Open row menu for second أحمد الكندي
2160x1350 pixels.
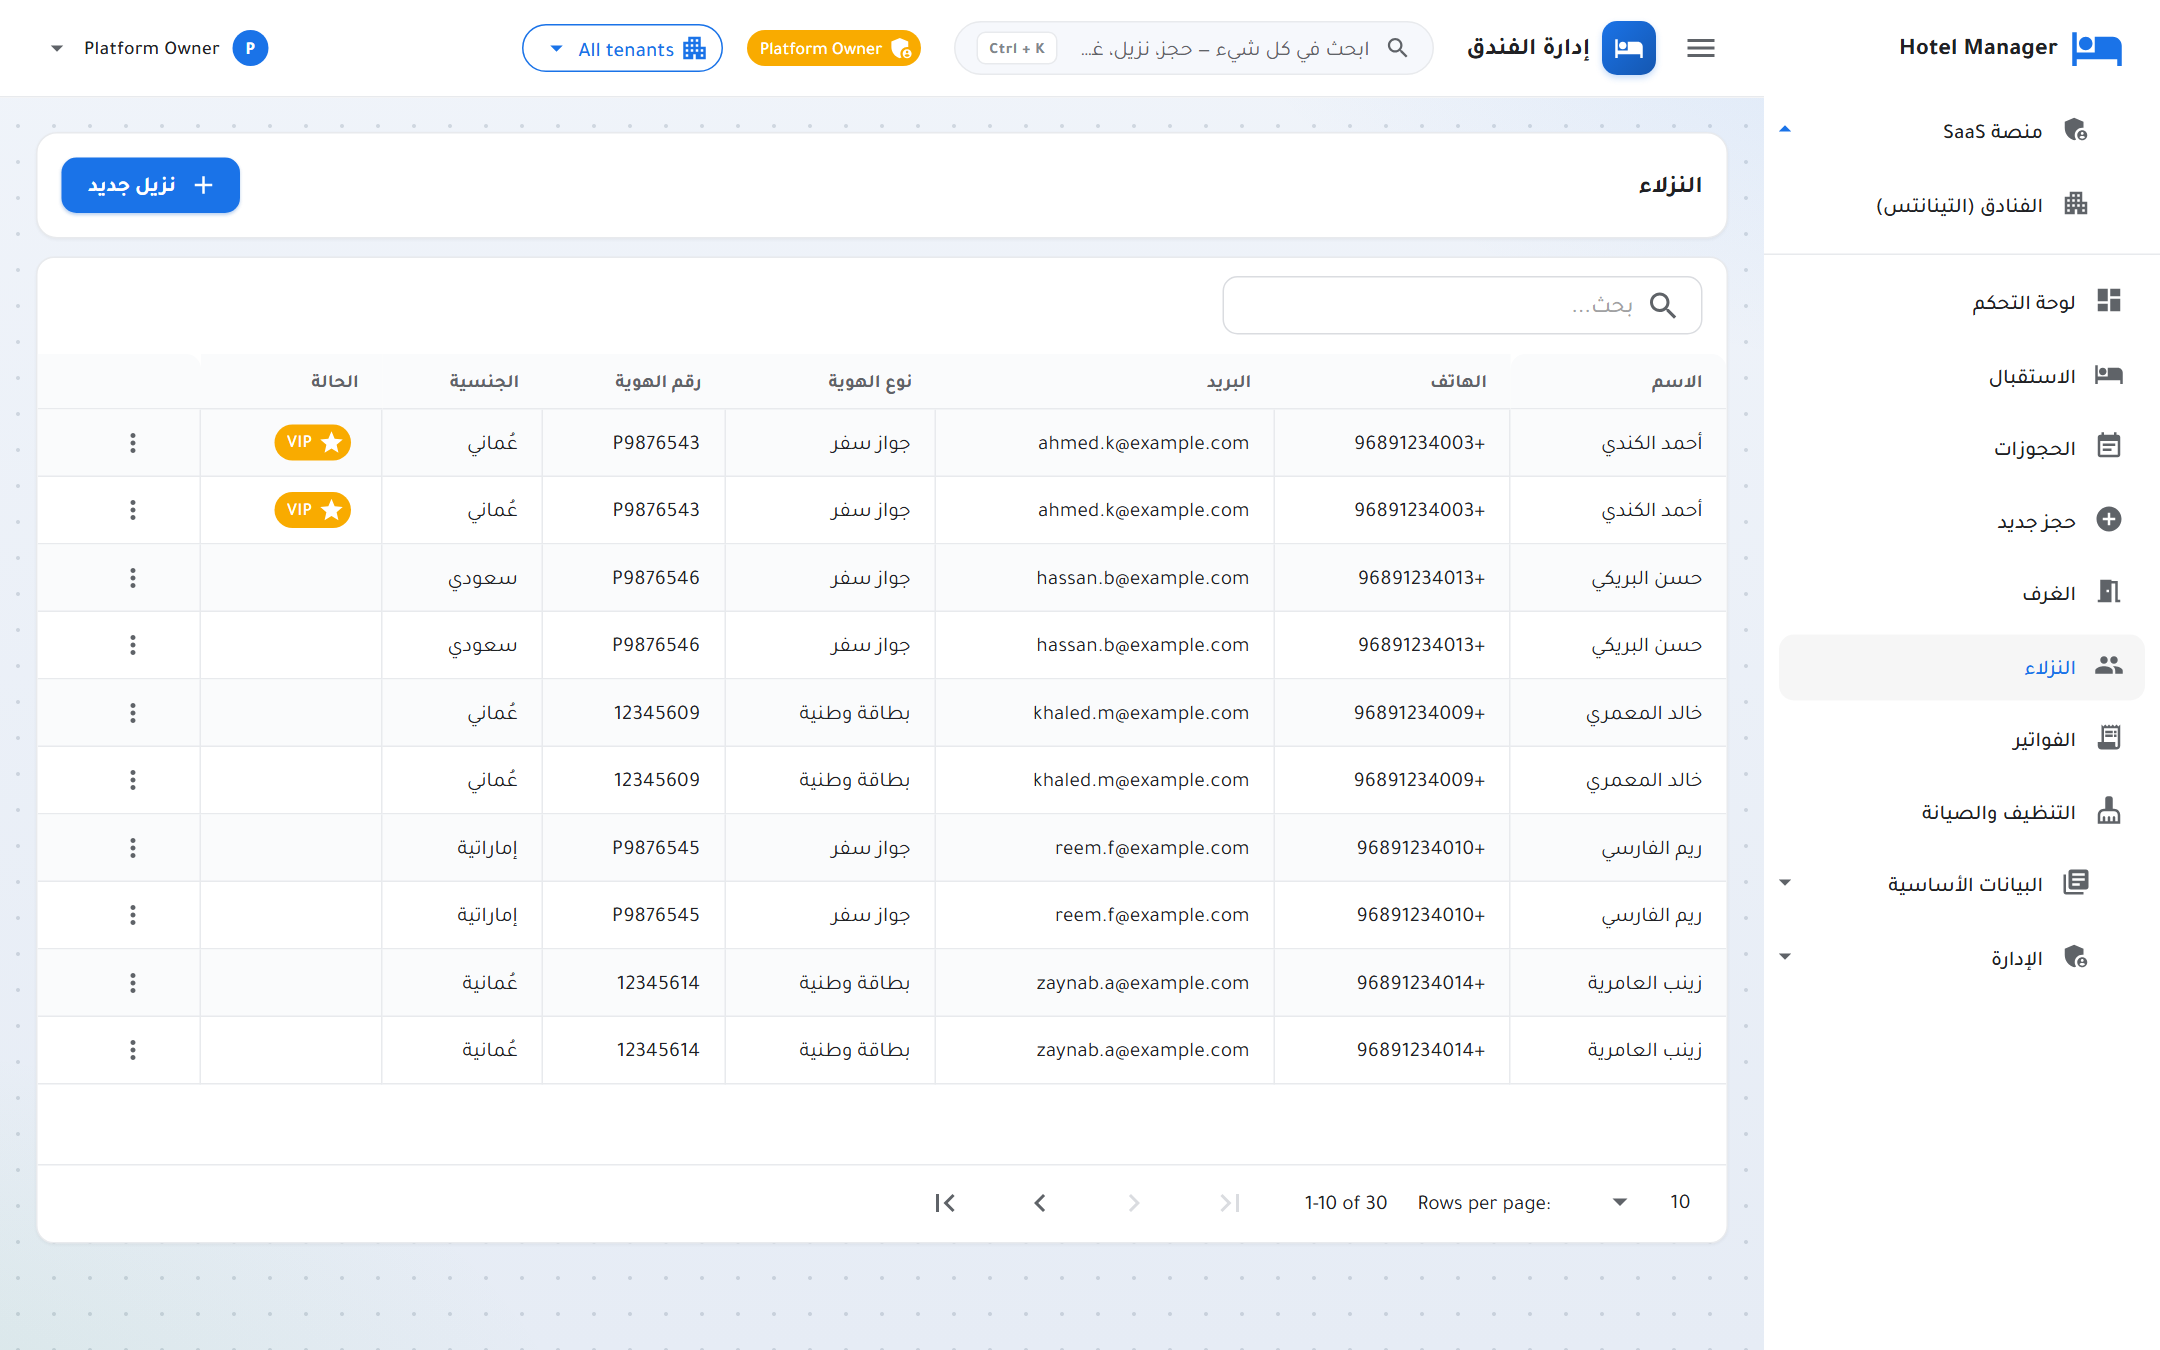[x=132, y=510]
